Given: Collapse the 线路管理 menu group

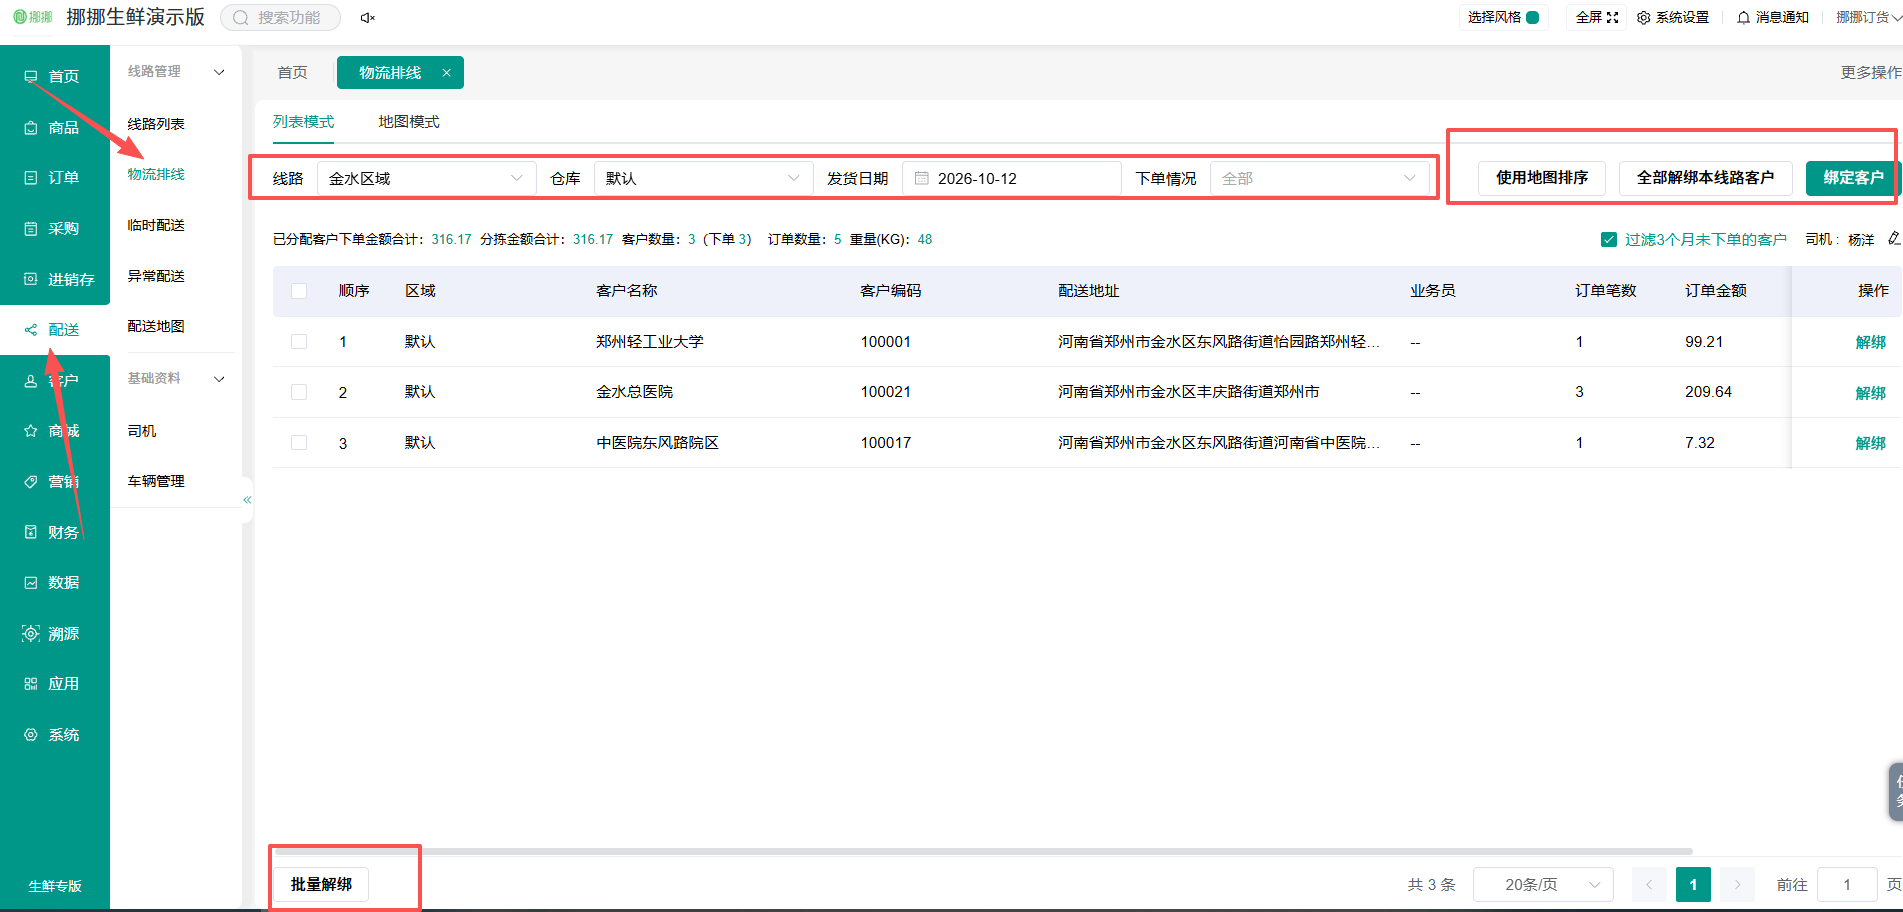Looking at the screenshot, I should click(x=176, y=71).
